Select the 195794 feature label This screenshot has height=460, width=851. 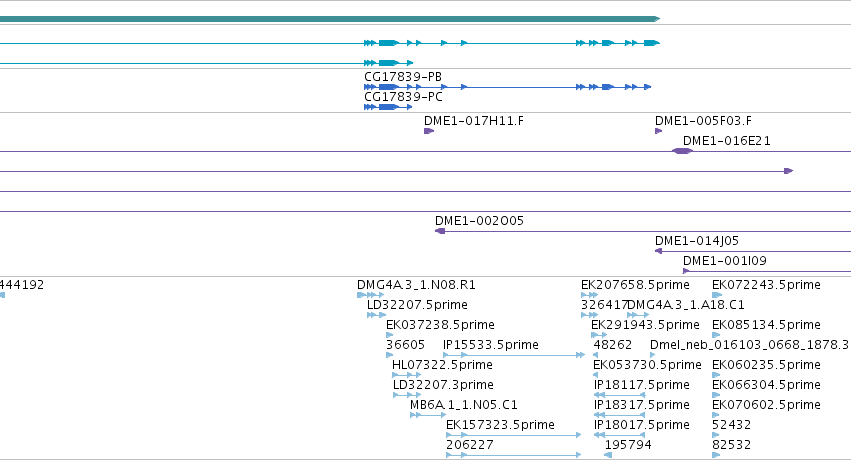click(x=628, y=445)
